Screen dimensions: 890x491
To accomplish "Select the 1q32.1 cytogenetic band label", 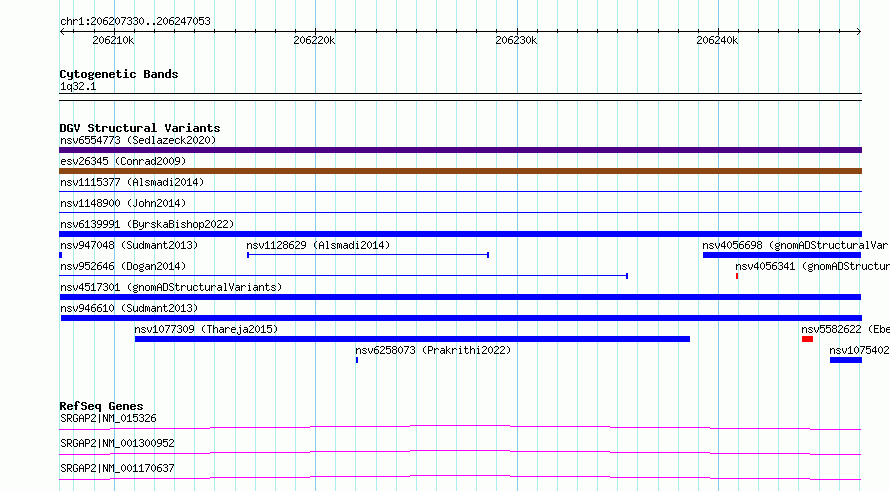I will [78, 86].
